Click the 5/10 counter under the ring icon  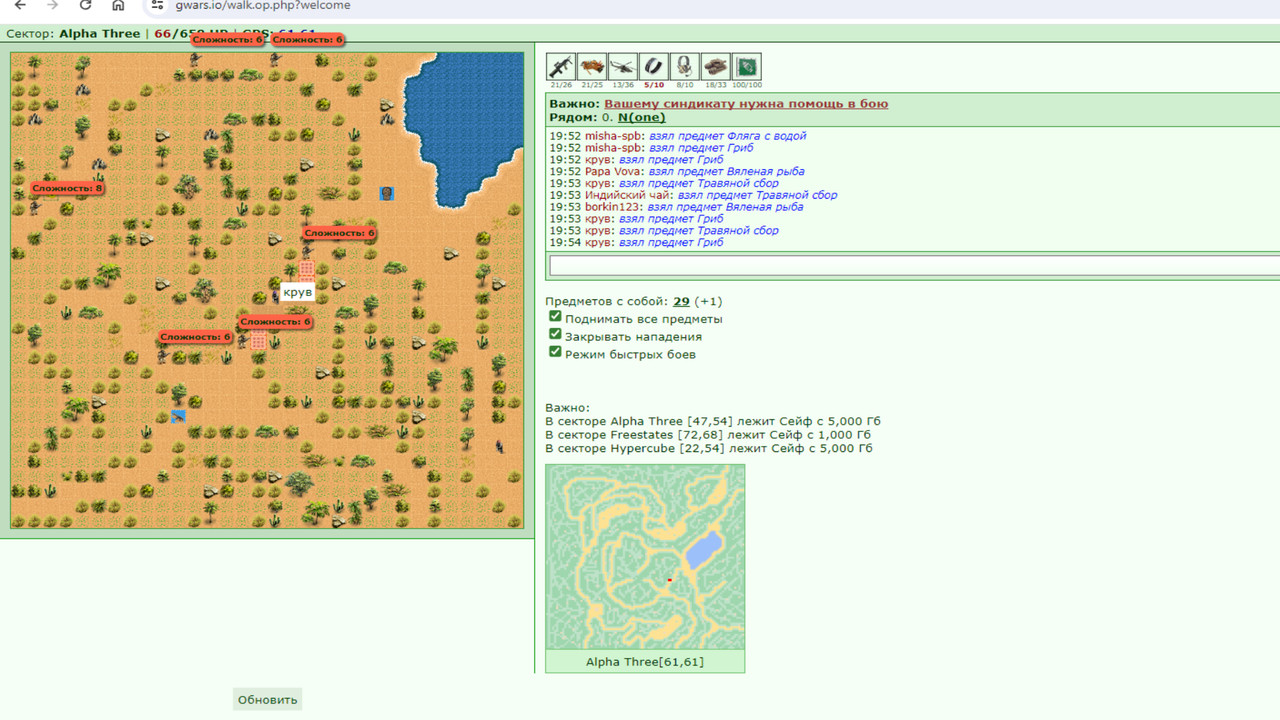[x=654, y=85]
